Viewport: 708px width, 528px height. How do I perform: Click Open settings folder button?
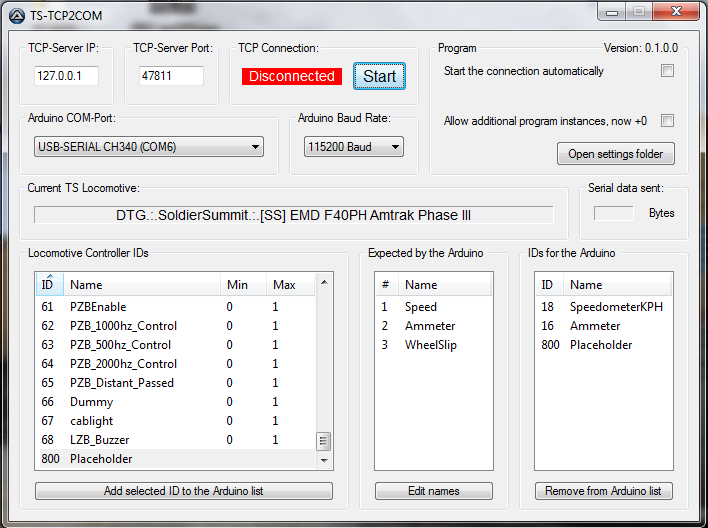pyautogui.click(x=615, y=154)
